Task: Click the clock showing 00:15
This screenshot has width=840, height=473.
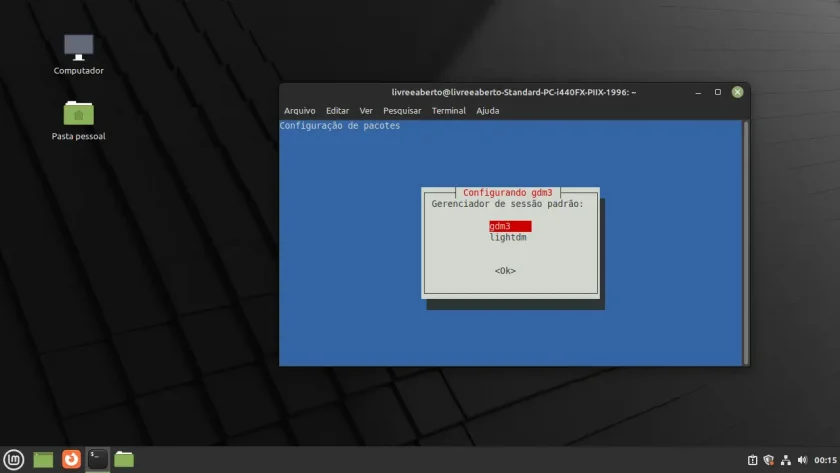Action: click(825, 460)
